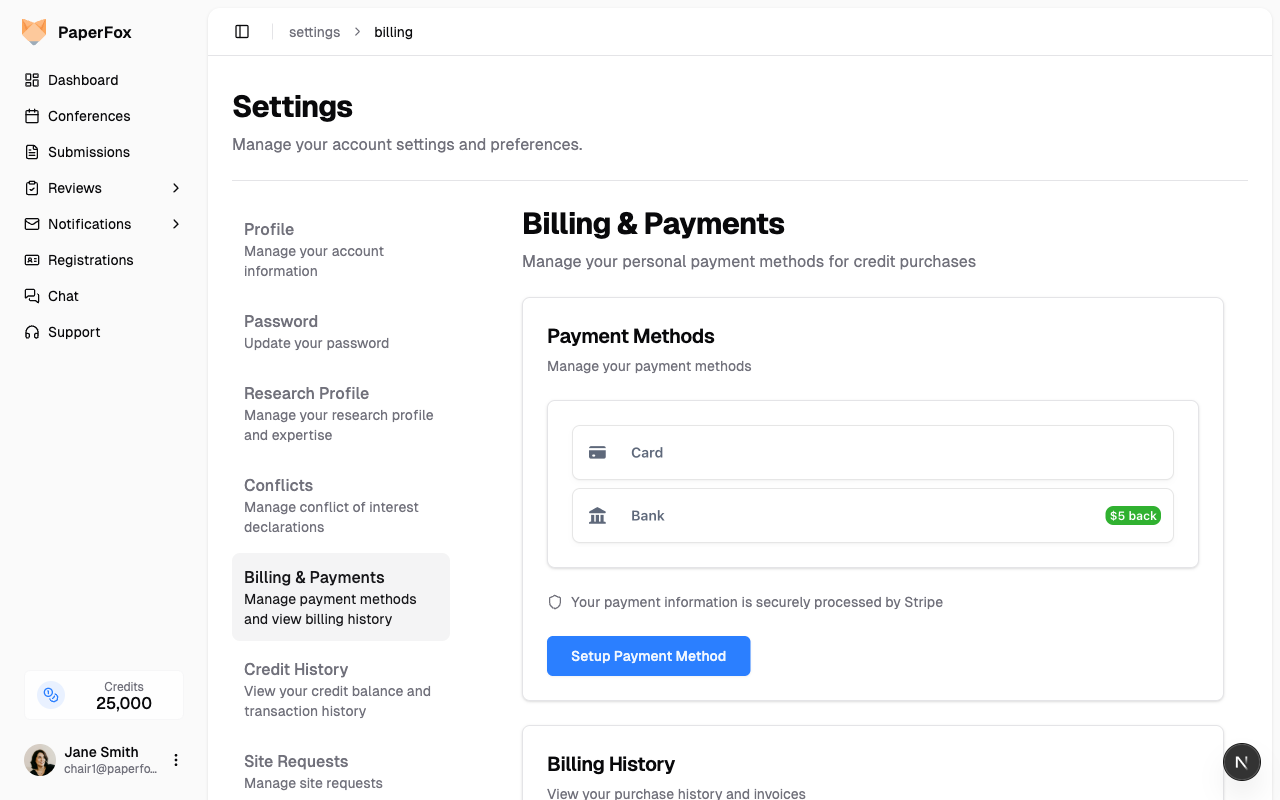Toggle the sidebar panel icon

[x=242, y=32]
